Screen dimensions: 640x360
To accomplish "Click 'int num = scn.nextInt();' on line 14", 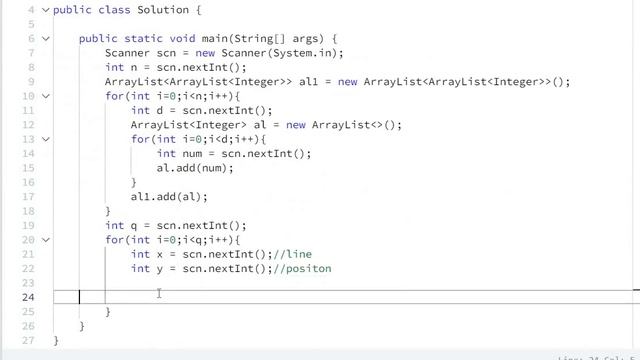I will [x=234, y=154].
